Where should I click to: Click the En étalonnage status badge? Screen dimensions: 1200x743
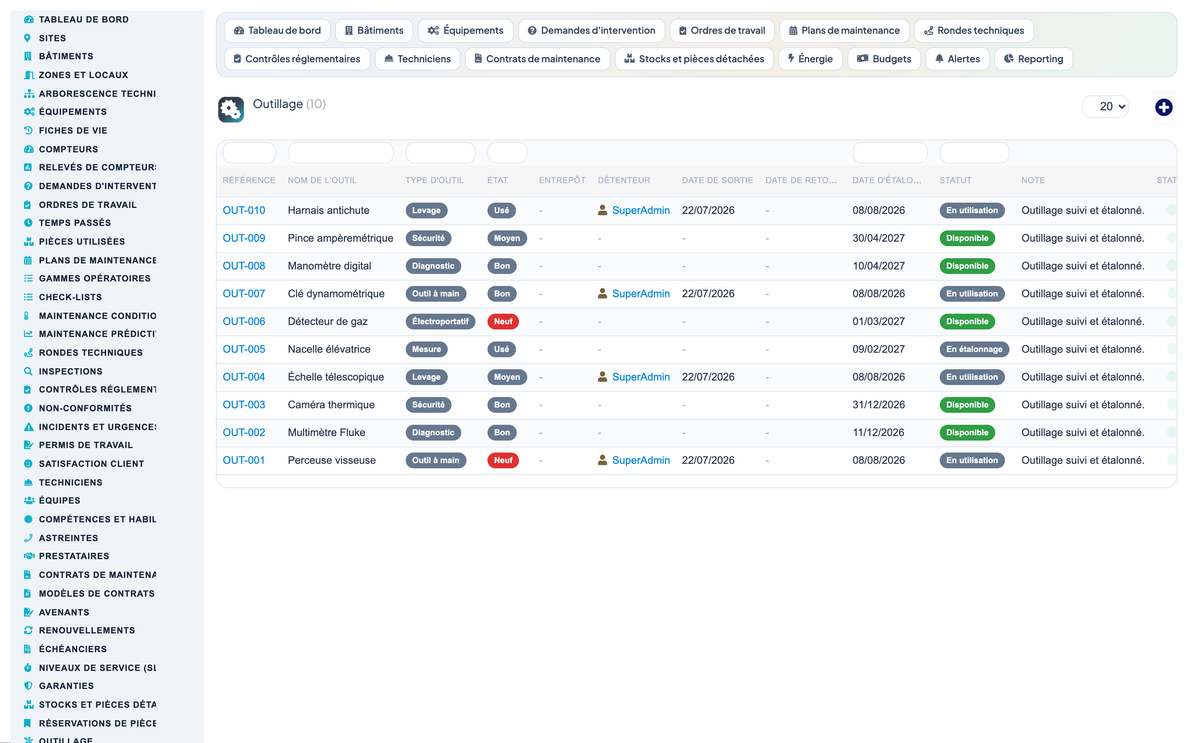(x=975, y=349)
